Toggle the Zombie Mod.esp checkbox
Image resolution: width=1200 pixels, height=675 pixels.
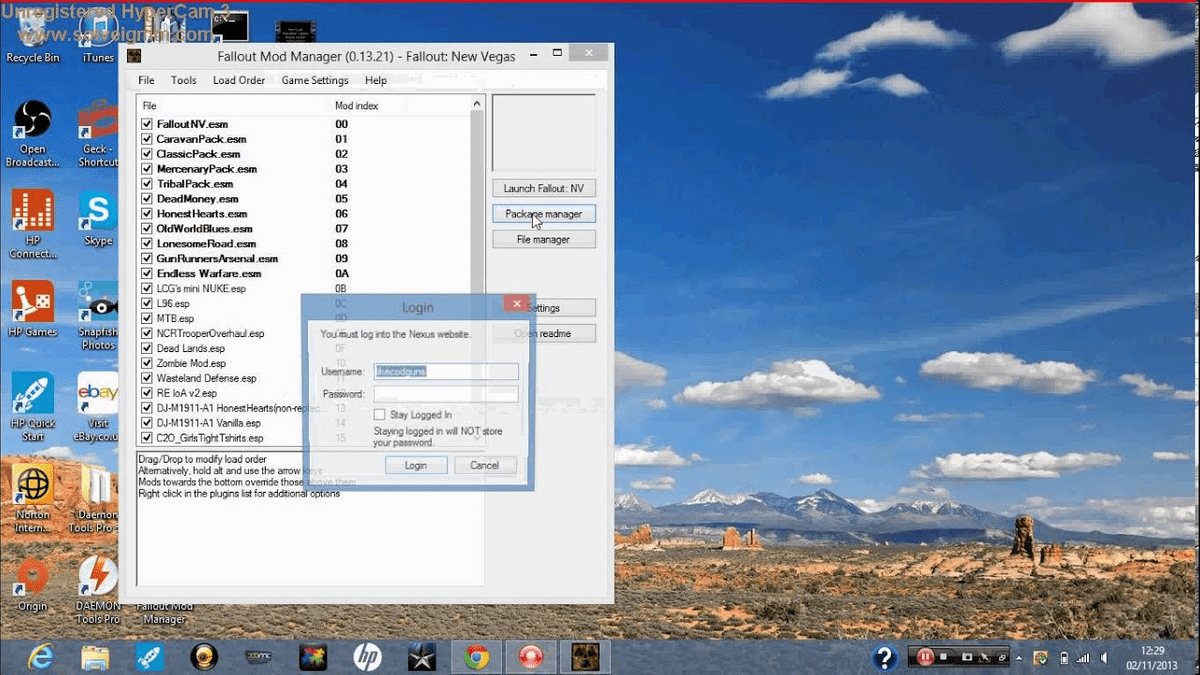[147, 364]
